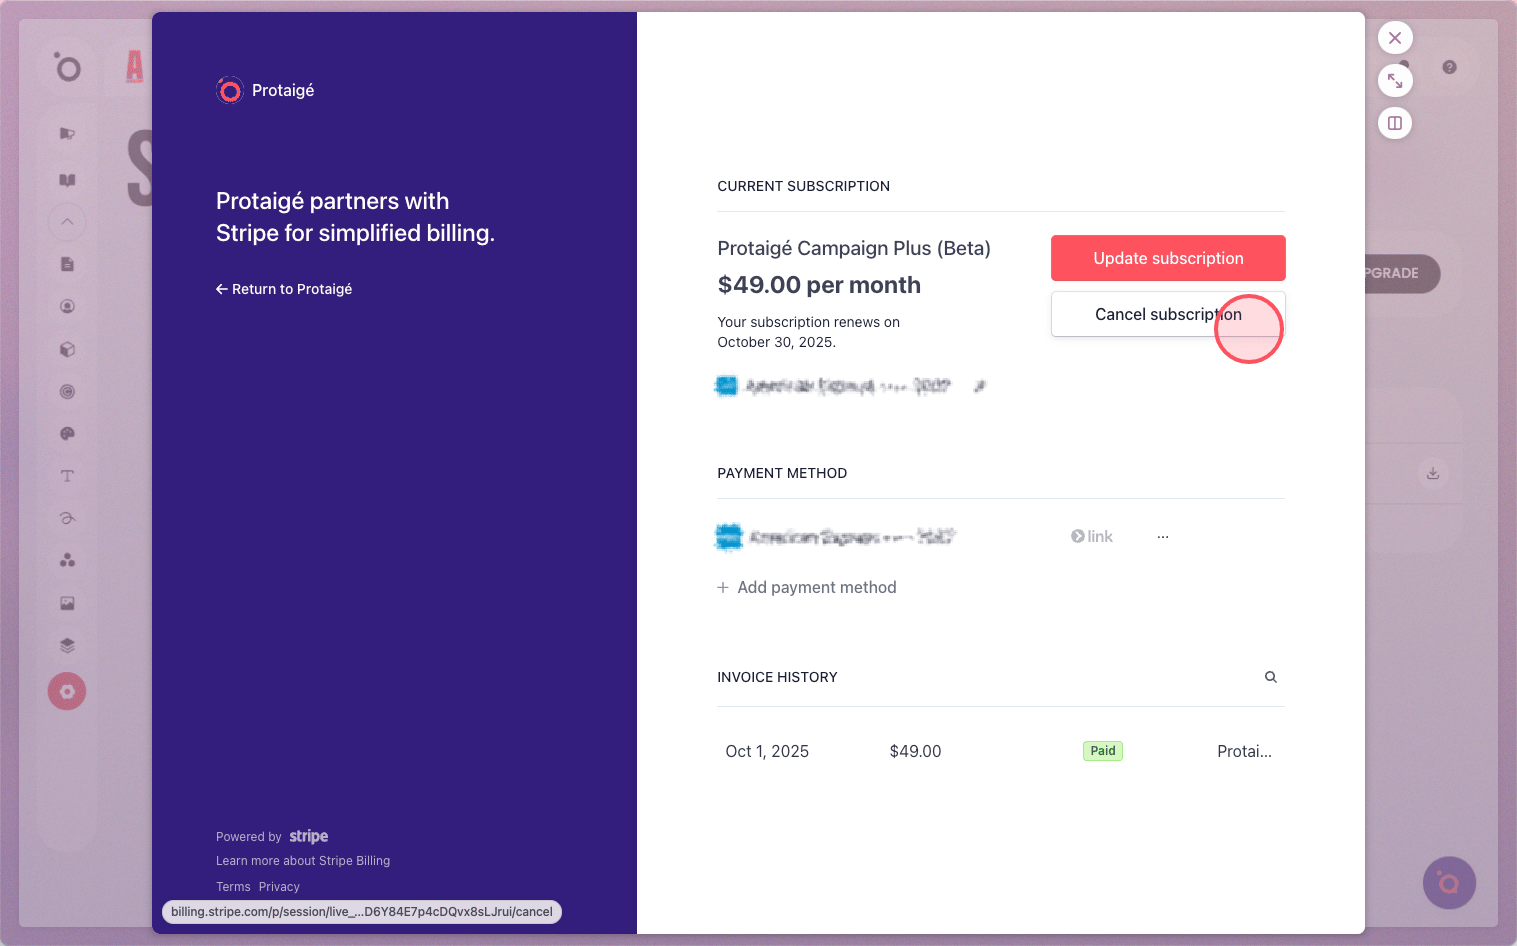Image resolution: width=1517 pixels, height=946 pixels.
Task: Click the layers stack sidebar icon
Action: pos(67,645)
